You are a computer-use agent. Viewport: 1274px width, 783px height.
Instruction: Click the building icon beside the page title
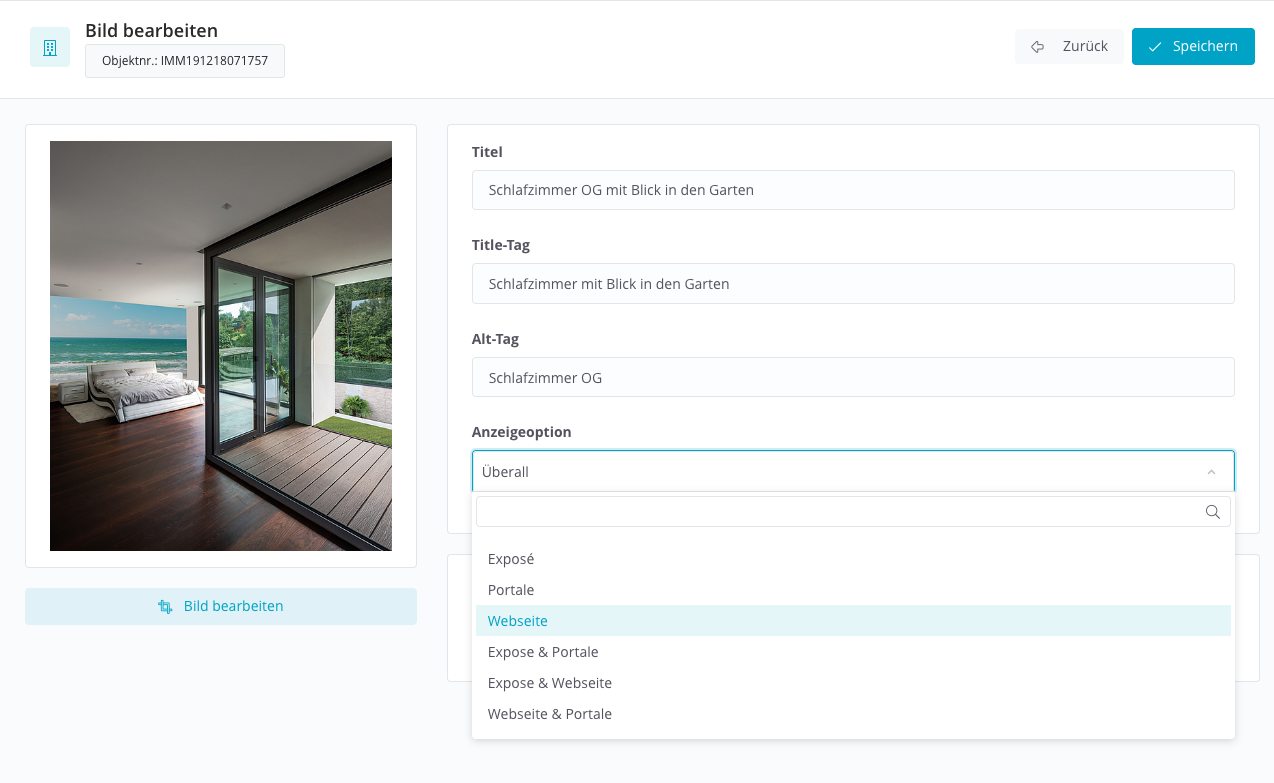tap(50, 47)
